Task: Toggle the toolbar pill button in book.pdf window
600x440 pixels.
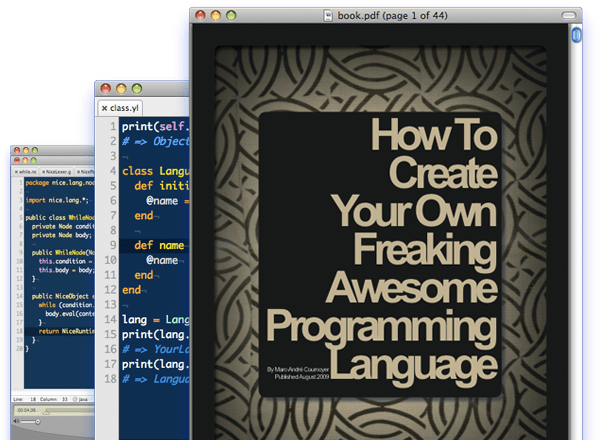Action: pos(568,15)
